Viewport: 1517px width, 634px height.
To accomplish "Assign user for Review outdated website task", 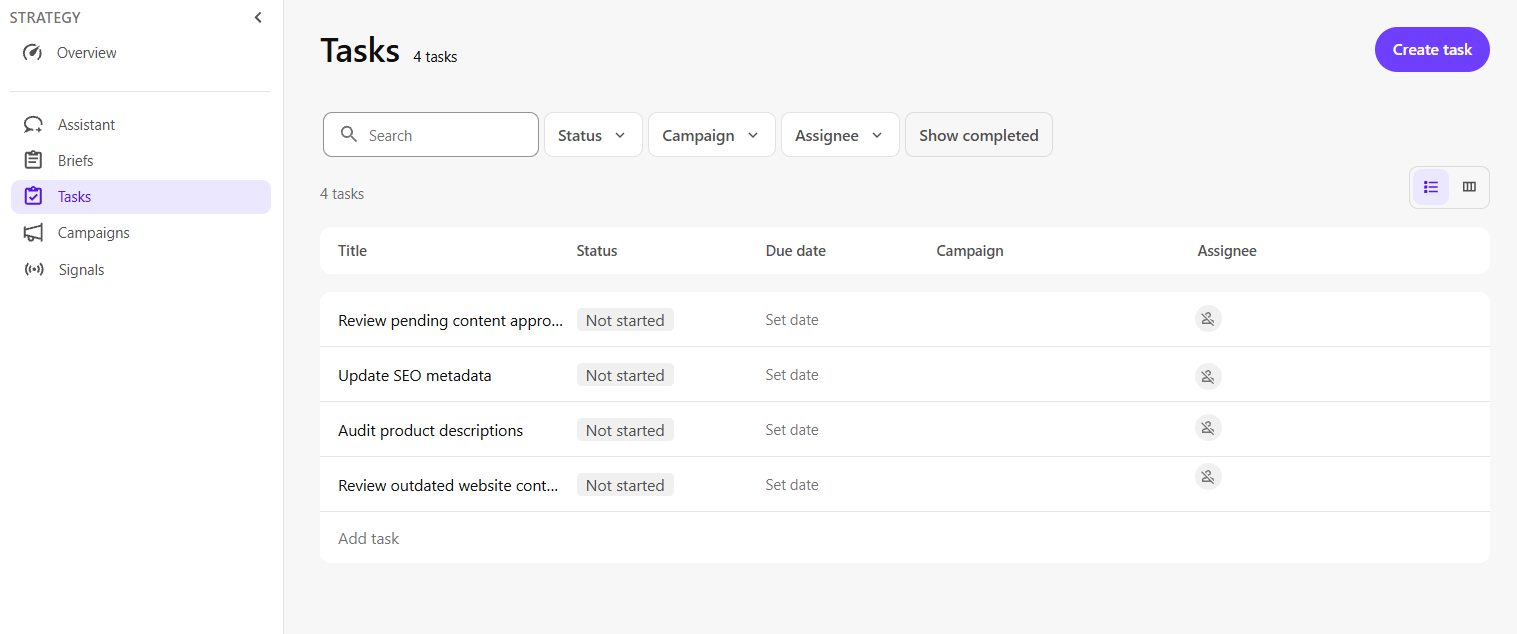I will click(1208, 476).
